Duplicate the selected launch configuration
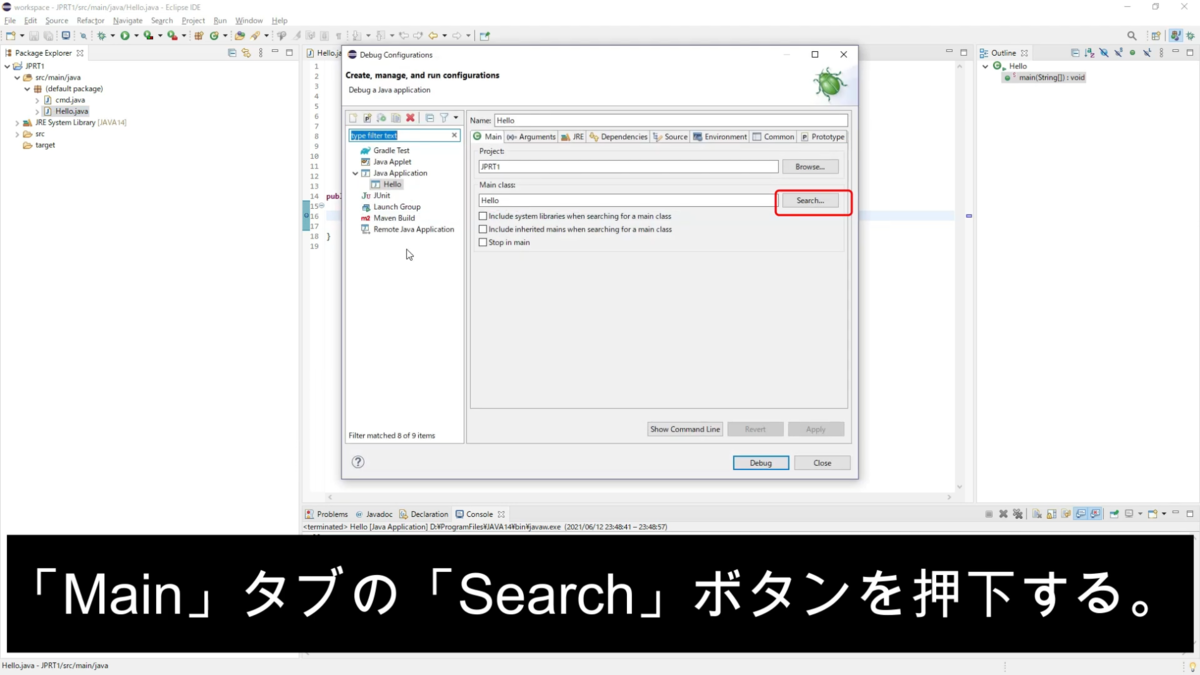The image size is (1200, 675). (396, 118)
